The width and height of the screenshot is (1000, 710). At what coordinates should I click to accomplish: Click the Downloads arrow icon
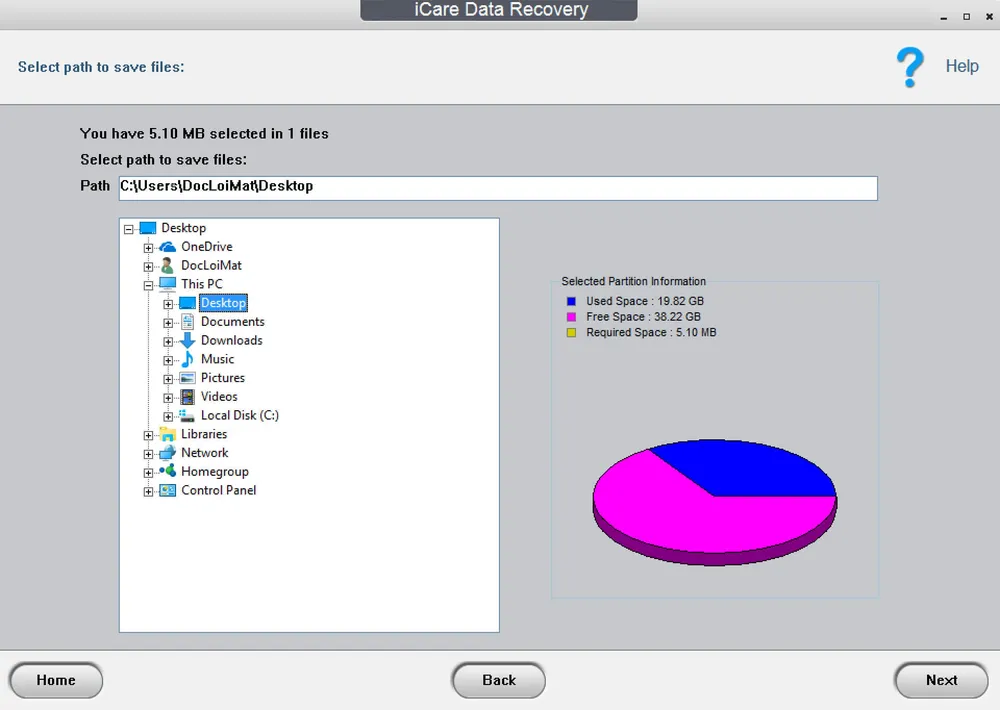tap(186, 340)
